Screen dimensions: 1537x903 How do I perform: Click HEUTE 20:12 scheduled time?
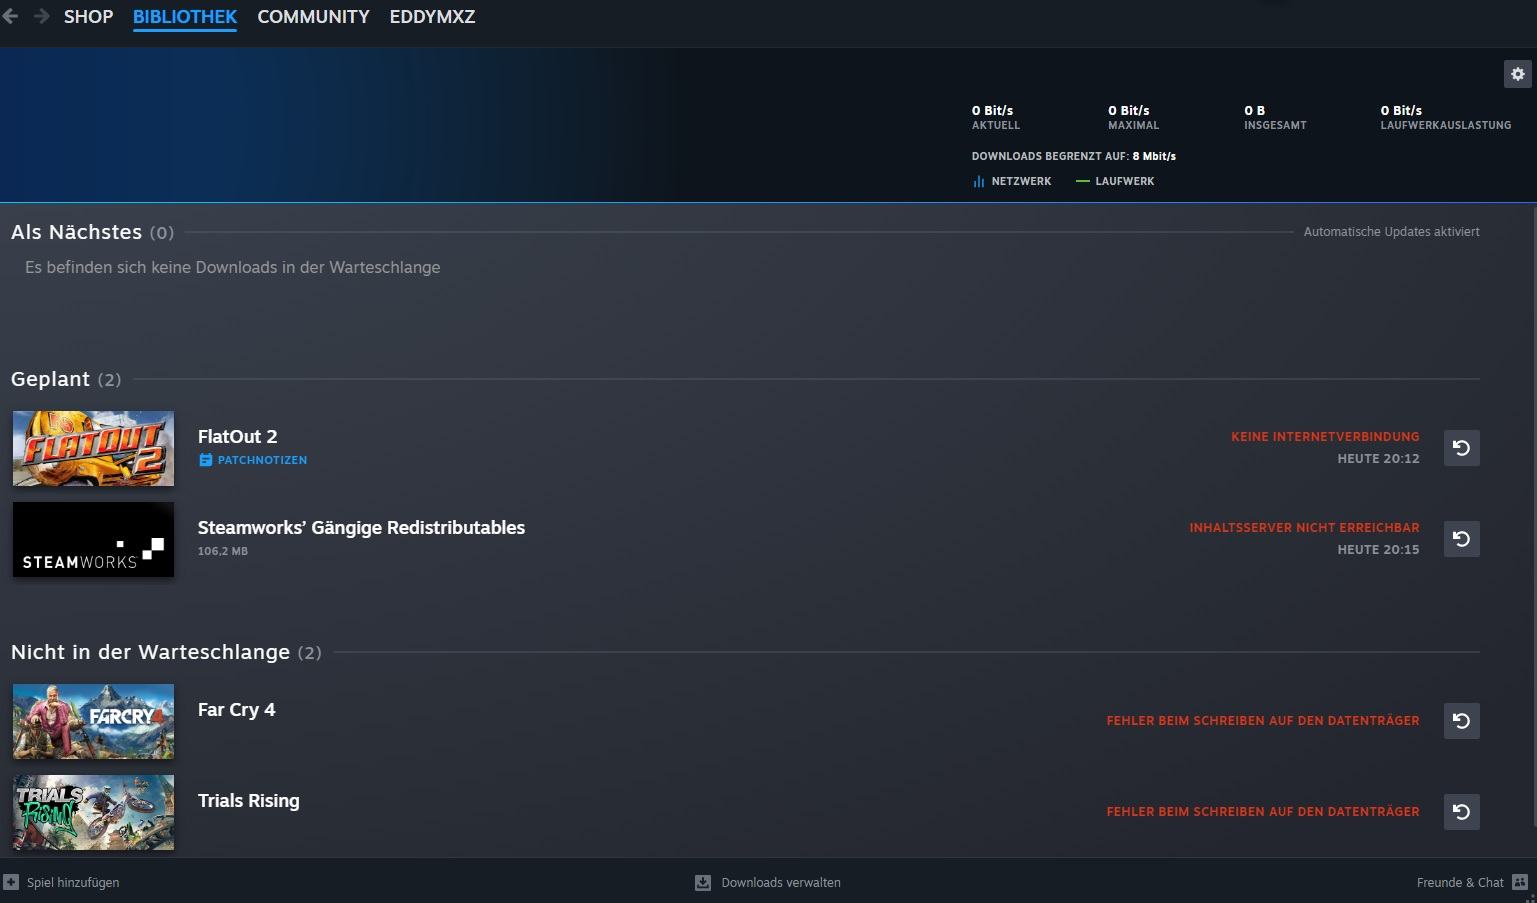tap(1378, 458)
